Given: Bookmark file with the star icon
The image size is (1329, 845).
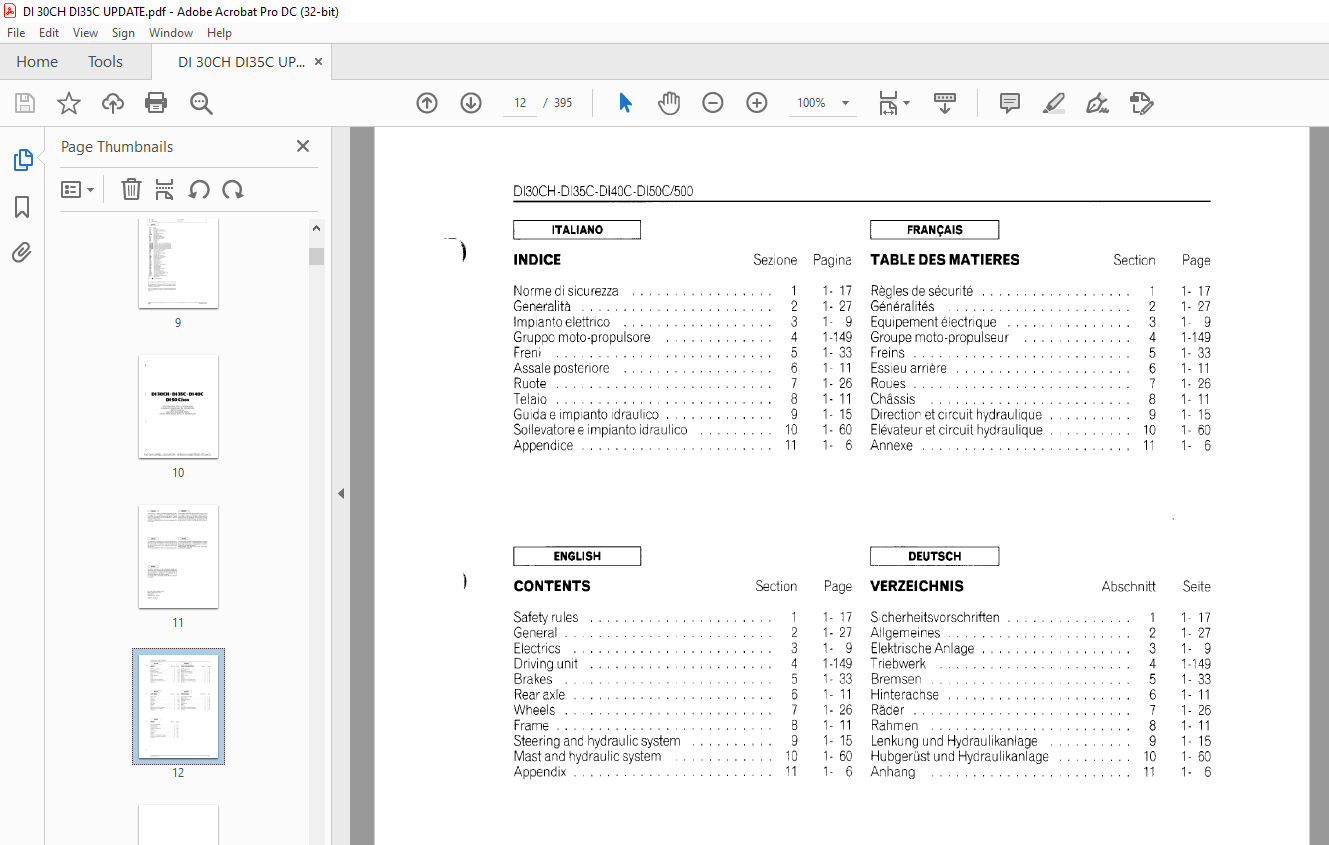Looking at the screenshot, I should 69,103.
